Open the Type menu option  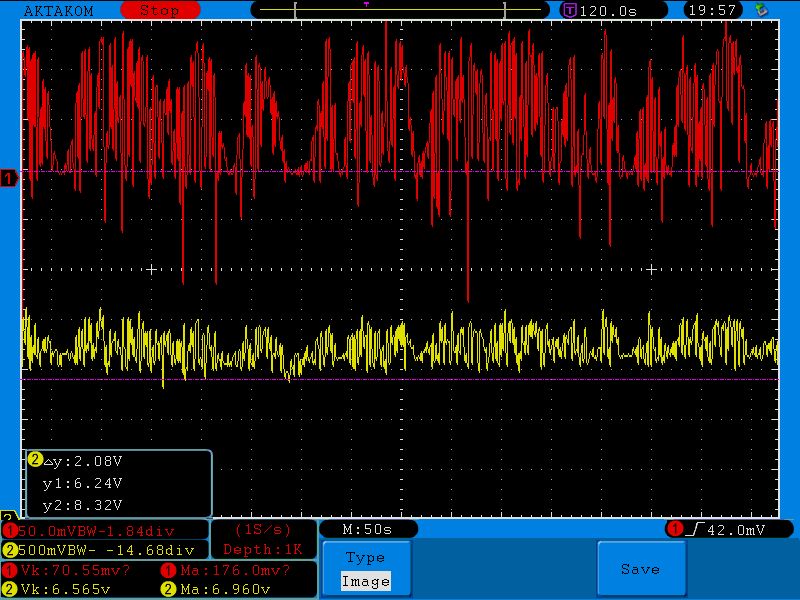(x=365, y=558)
